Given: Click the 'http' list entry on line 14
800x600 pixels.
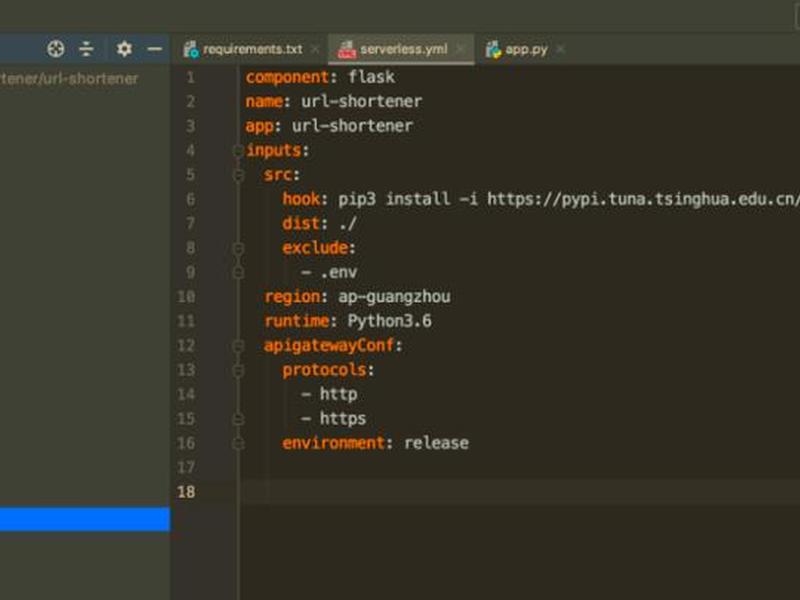Looking at the screenshot, I should [x=338, y=394].
